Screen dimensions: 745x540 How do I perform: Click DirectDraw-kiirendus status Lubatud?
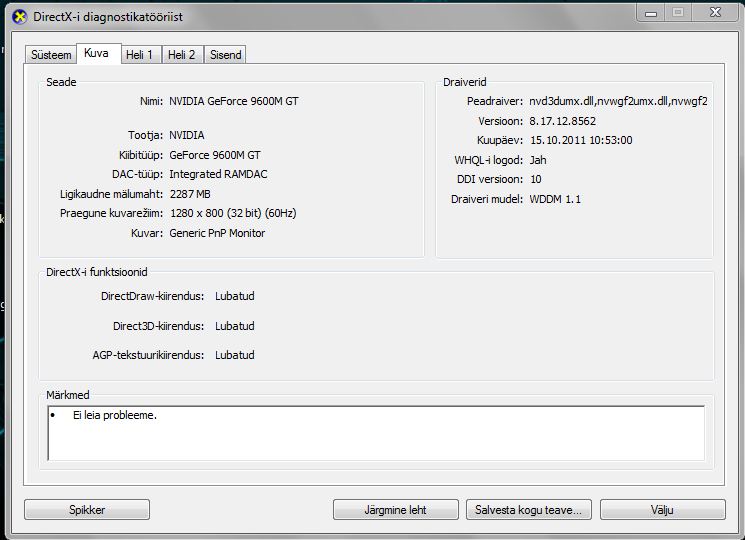(x=235, y=296)
